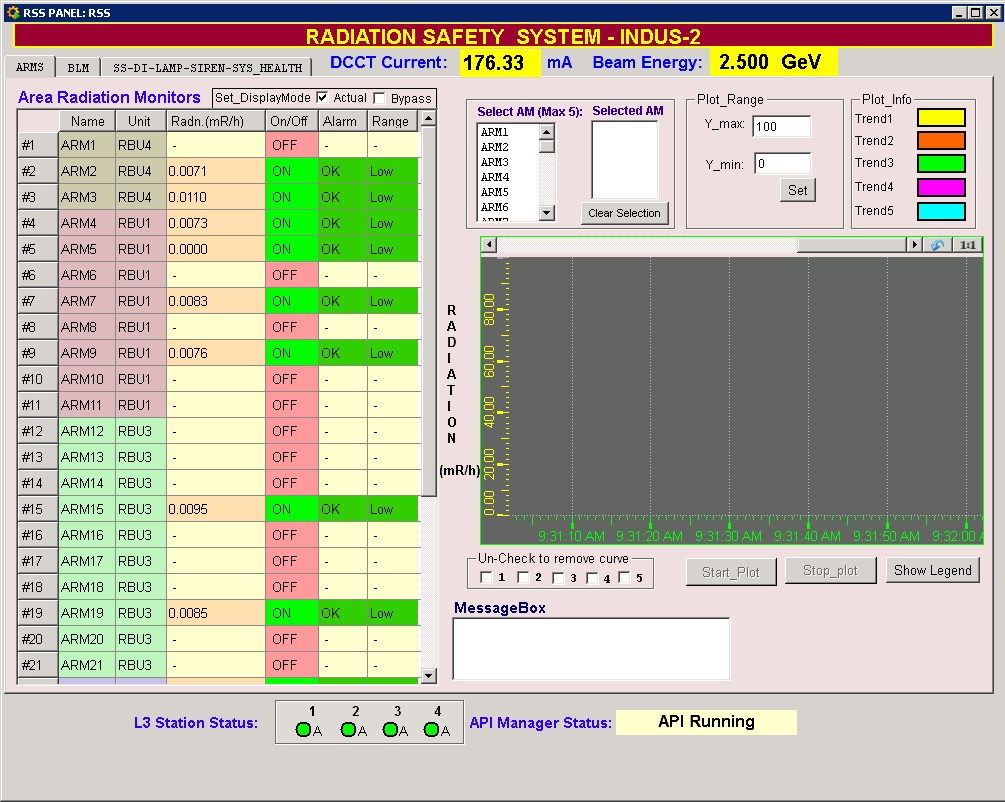Click the Trend4 magenta color swatch

pyautogui.click(x=941, y=187)
